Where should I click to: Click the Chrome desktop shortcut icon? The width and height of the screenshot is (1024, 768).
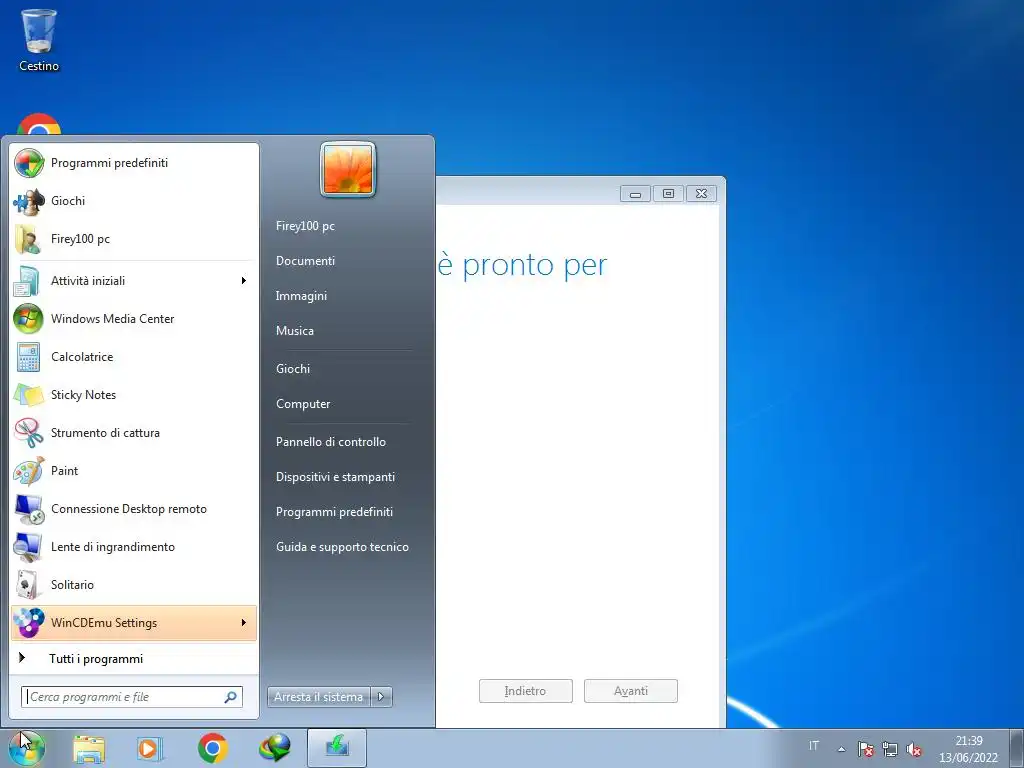[x=39, y=125]
